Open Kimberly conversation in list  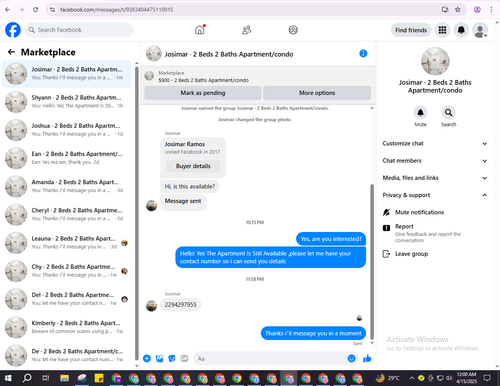point(66,327)
